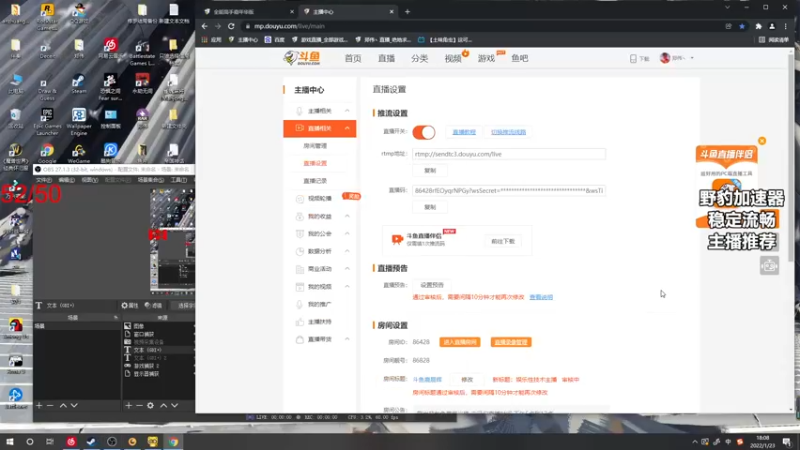Open the OBS 文件 menu
Viewport: 800px width, 450px height.
tap(44, 180)
